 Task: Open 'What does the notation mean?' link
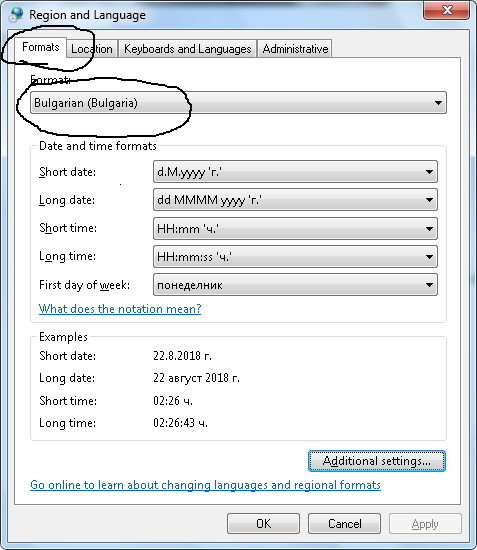(120, 309)
